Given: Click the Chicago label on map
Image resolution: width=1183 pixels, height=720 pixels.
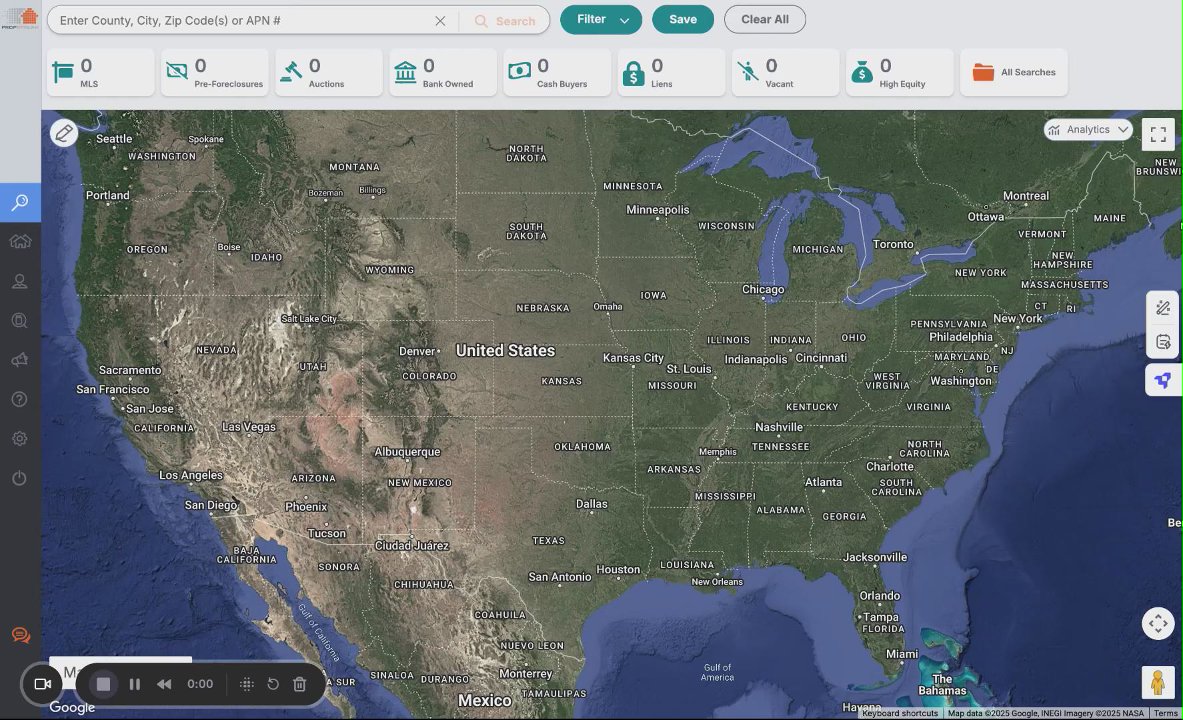Looking at the screenshot, I should pyautogui.click(x=763, y=290).
